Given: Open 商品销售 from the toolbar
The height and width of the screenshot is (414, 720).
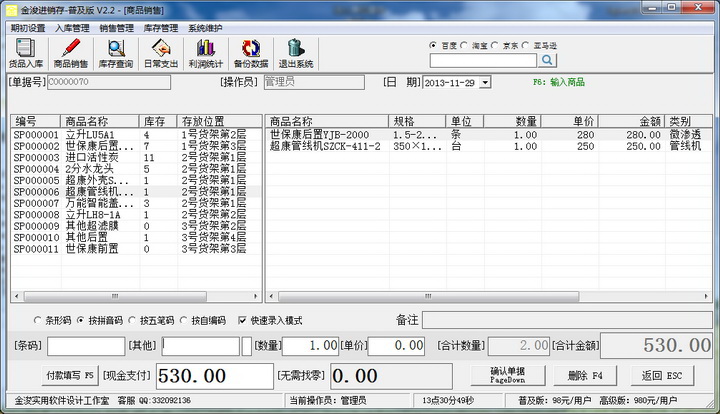Looking at the screenshot, I should tap(70, 53).
